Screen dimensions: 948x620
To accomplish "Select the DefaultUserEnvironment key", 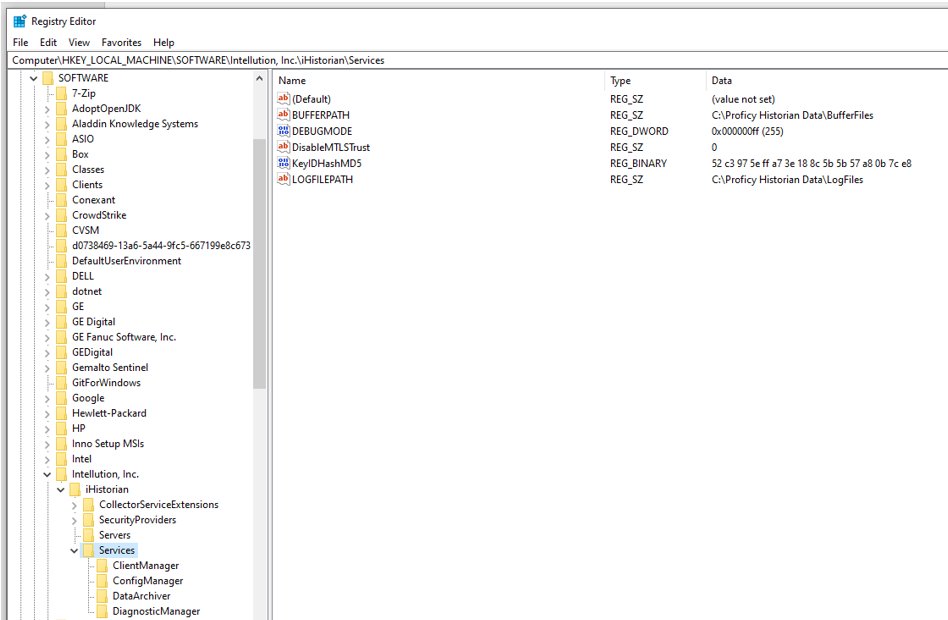I will pyautogui.click(x=126, y=261).
